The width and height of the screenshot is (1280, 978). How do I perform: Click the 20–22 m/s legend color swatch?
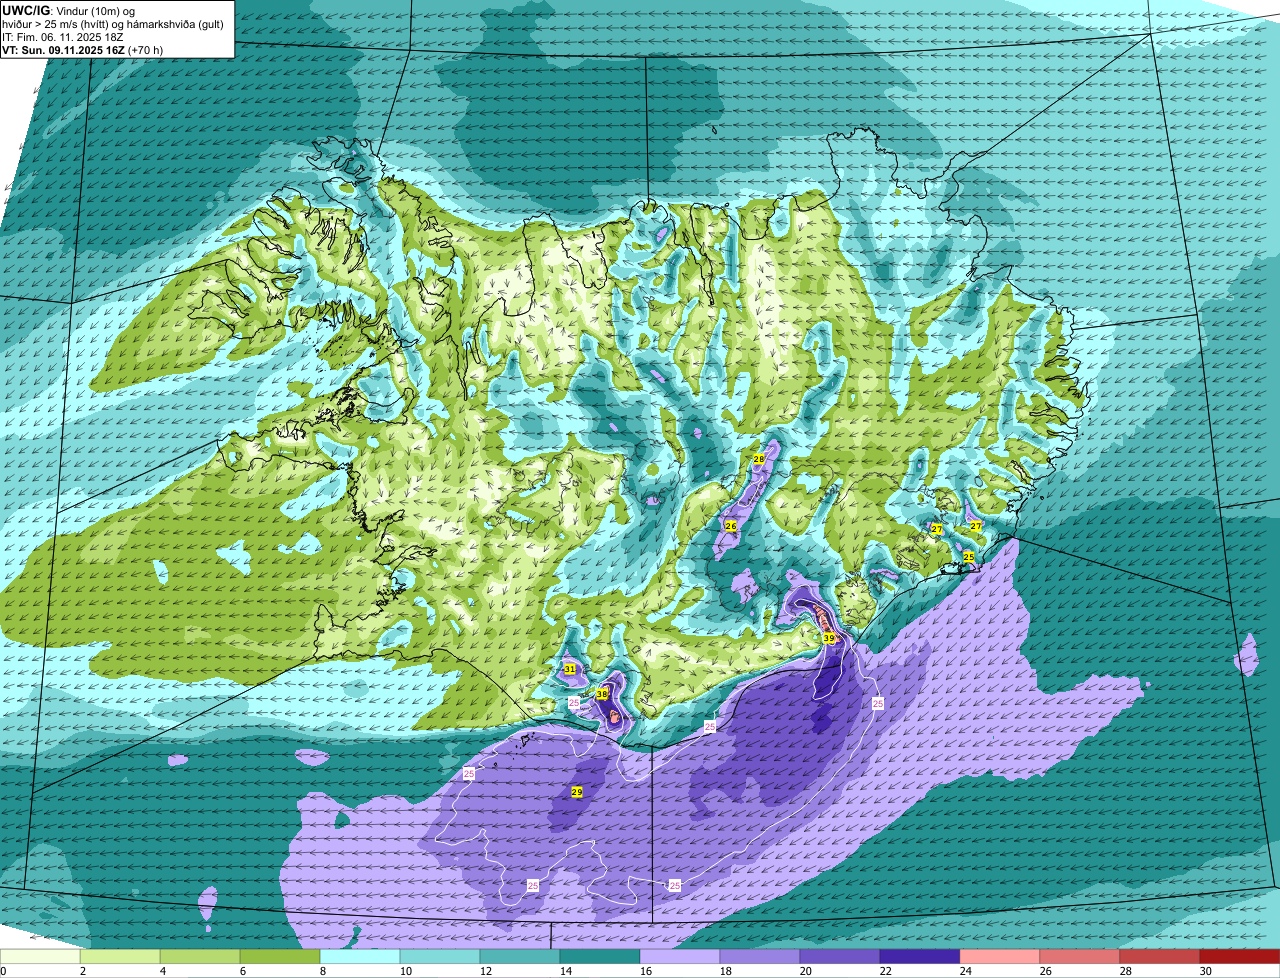coord(840,956)
